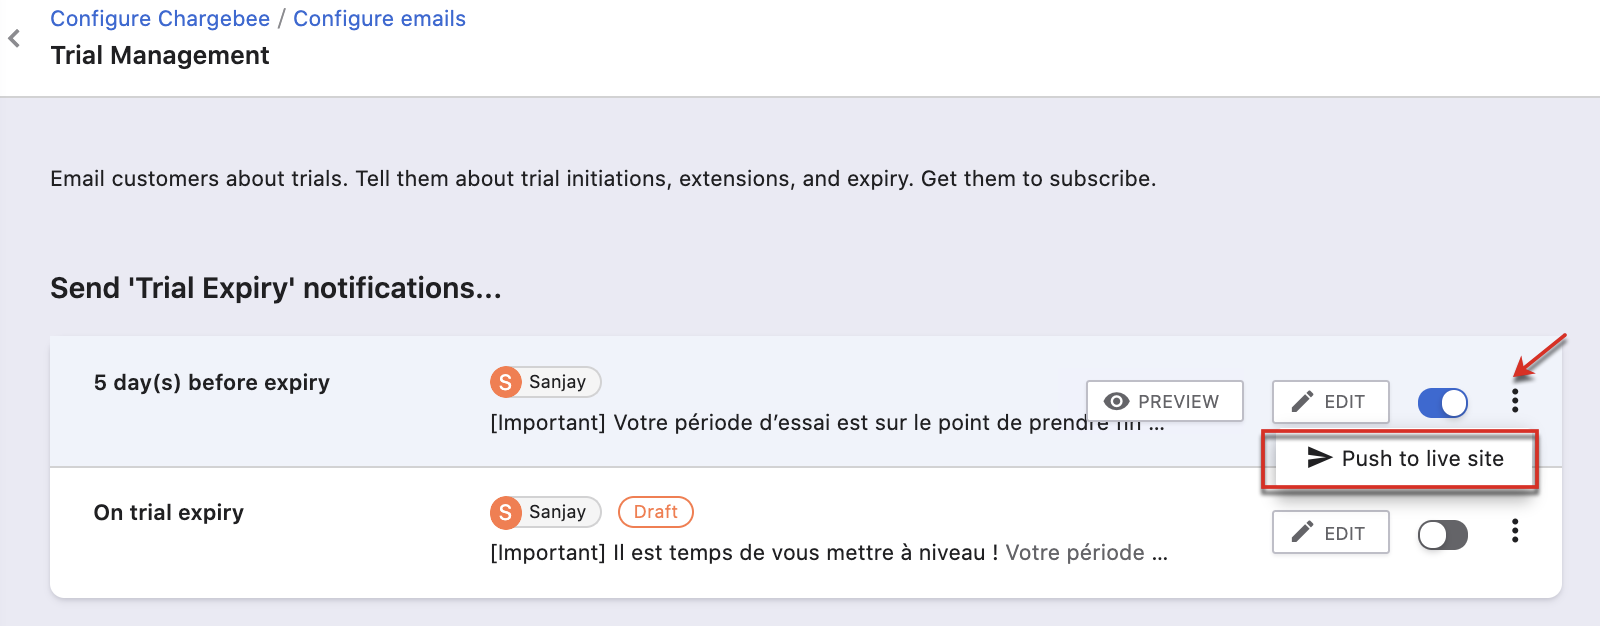This screenshot has height=626, width=1600.
Task: Open the three-dot menu on the 5-day expiry row
Action: (x=1517, y=401)
